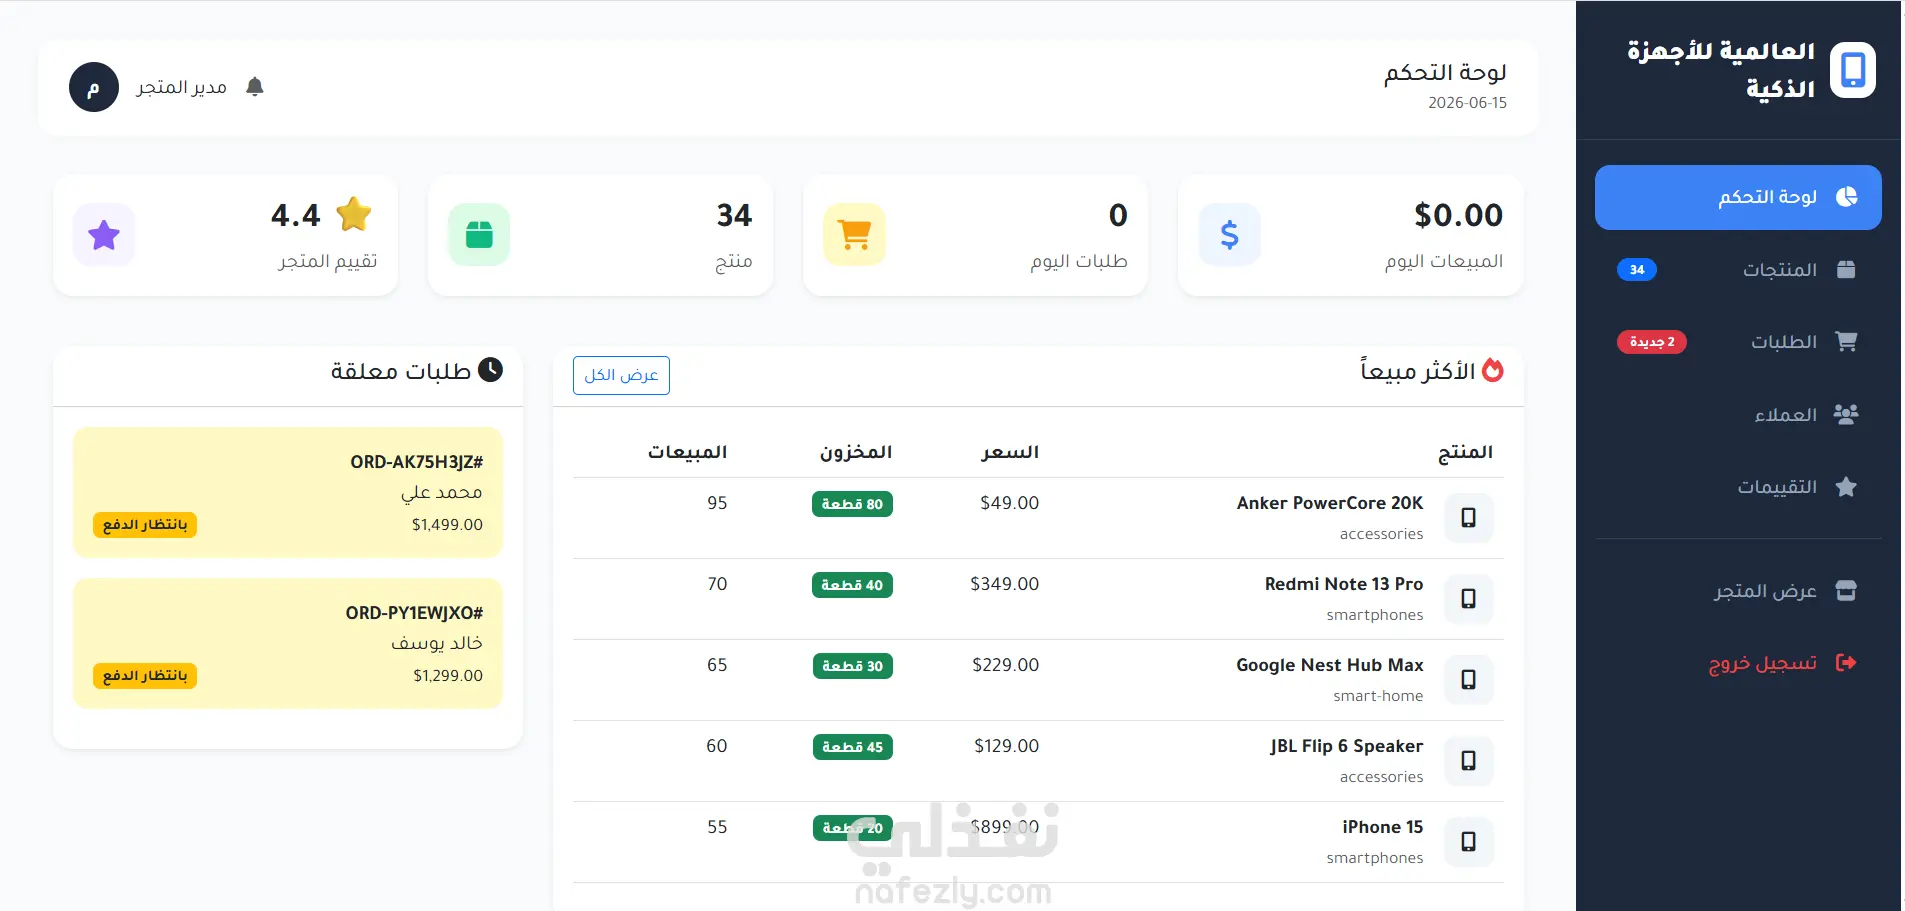Click customer name خالد يوسف
This screenshot has height=911, width=1905.
click(x=437, y=643)
